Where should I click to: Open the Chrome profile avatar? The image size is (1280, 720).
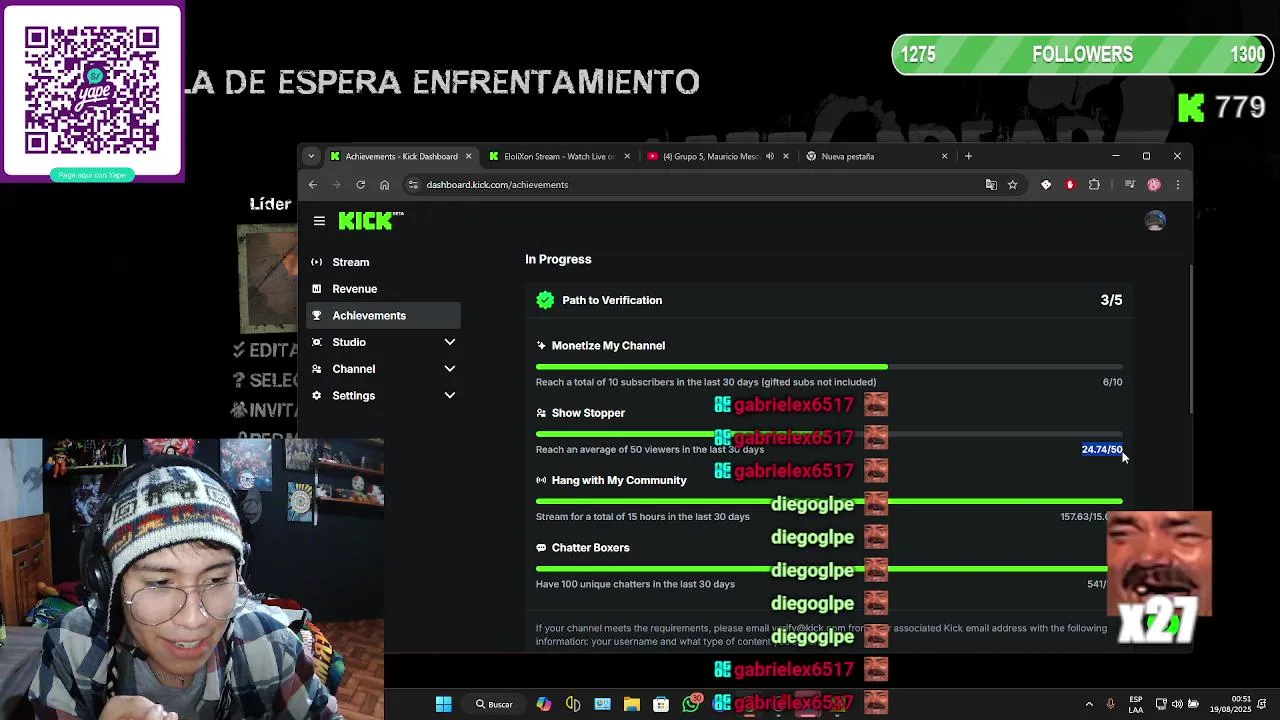(1154, 184)
